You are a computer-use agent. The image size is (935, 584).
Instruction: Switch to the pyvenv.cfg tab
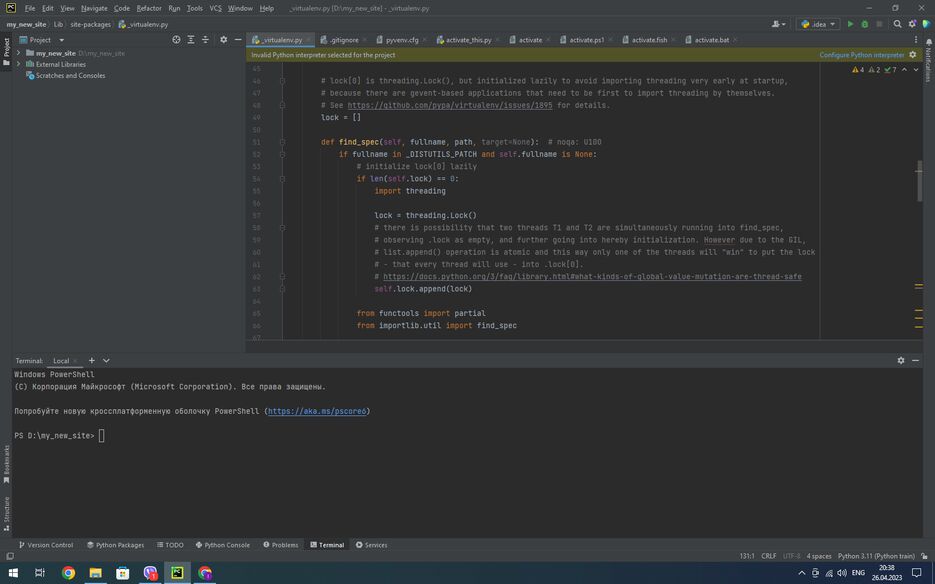(401, 39)
